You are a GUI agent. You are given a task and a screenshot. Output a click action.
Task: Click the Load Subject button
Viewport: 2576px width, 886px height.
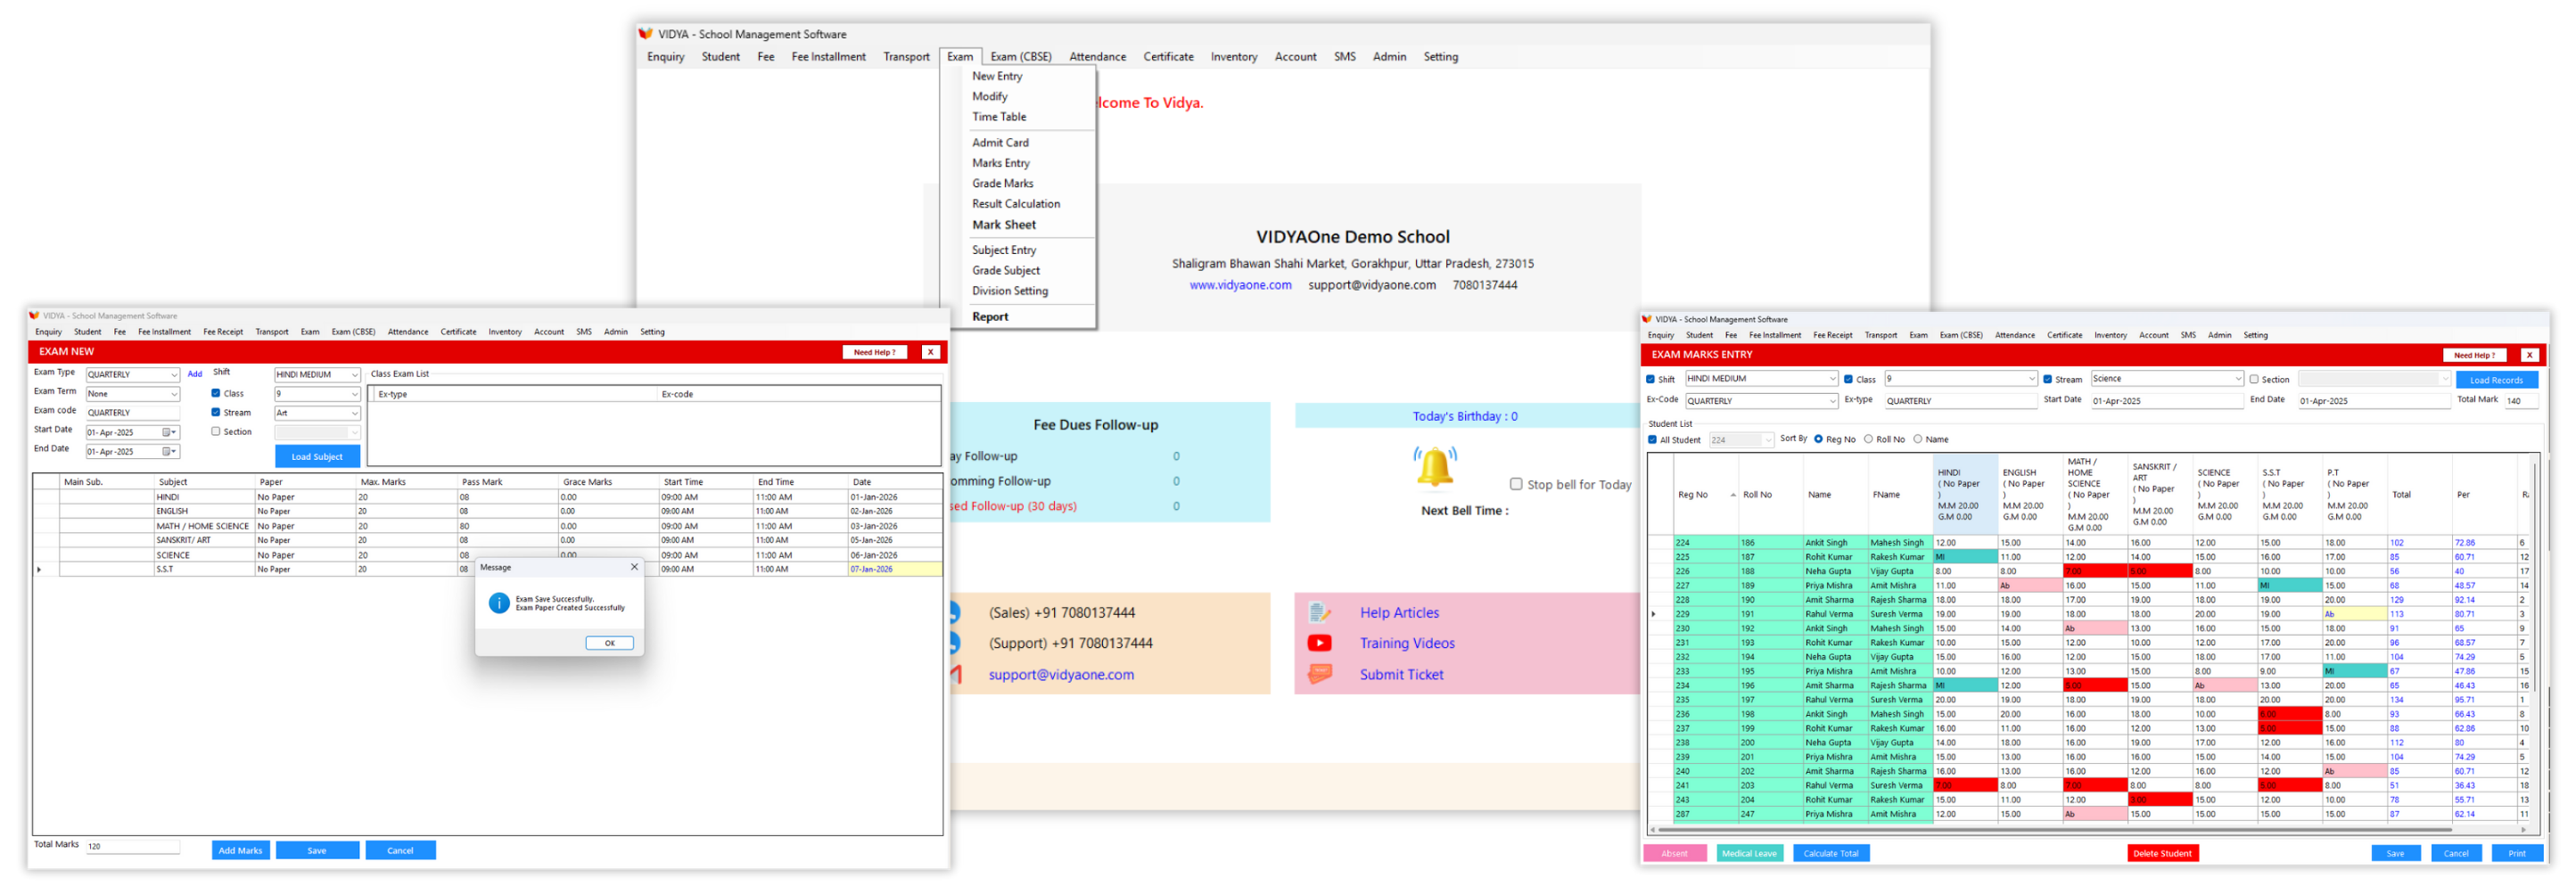pos(317,457)
